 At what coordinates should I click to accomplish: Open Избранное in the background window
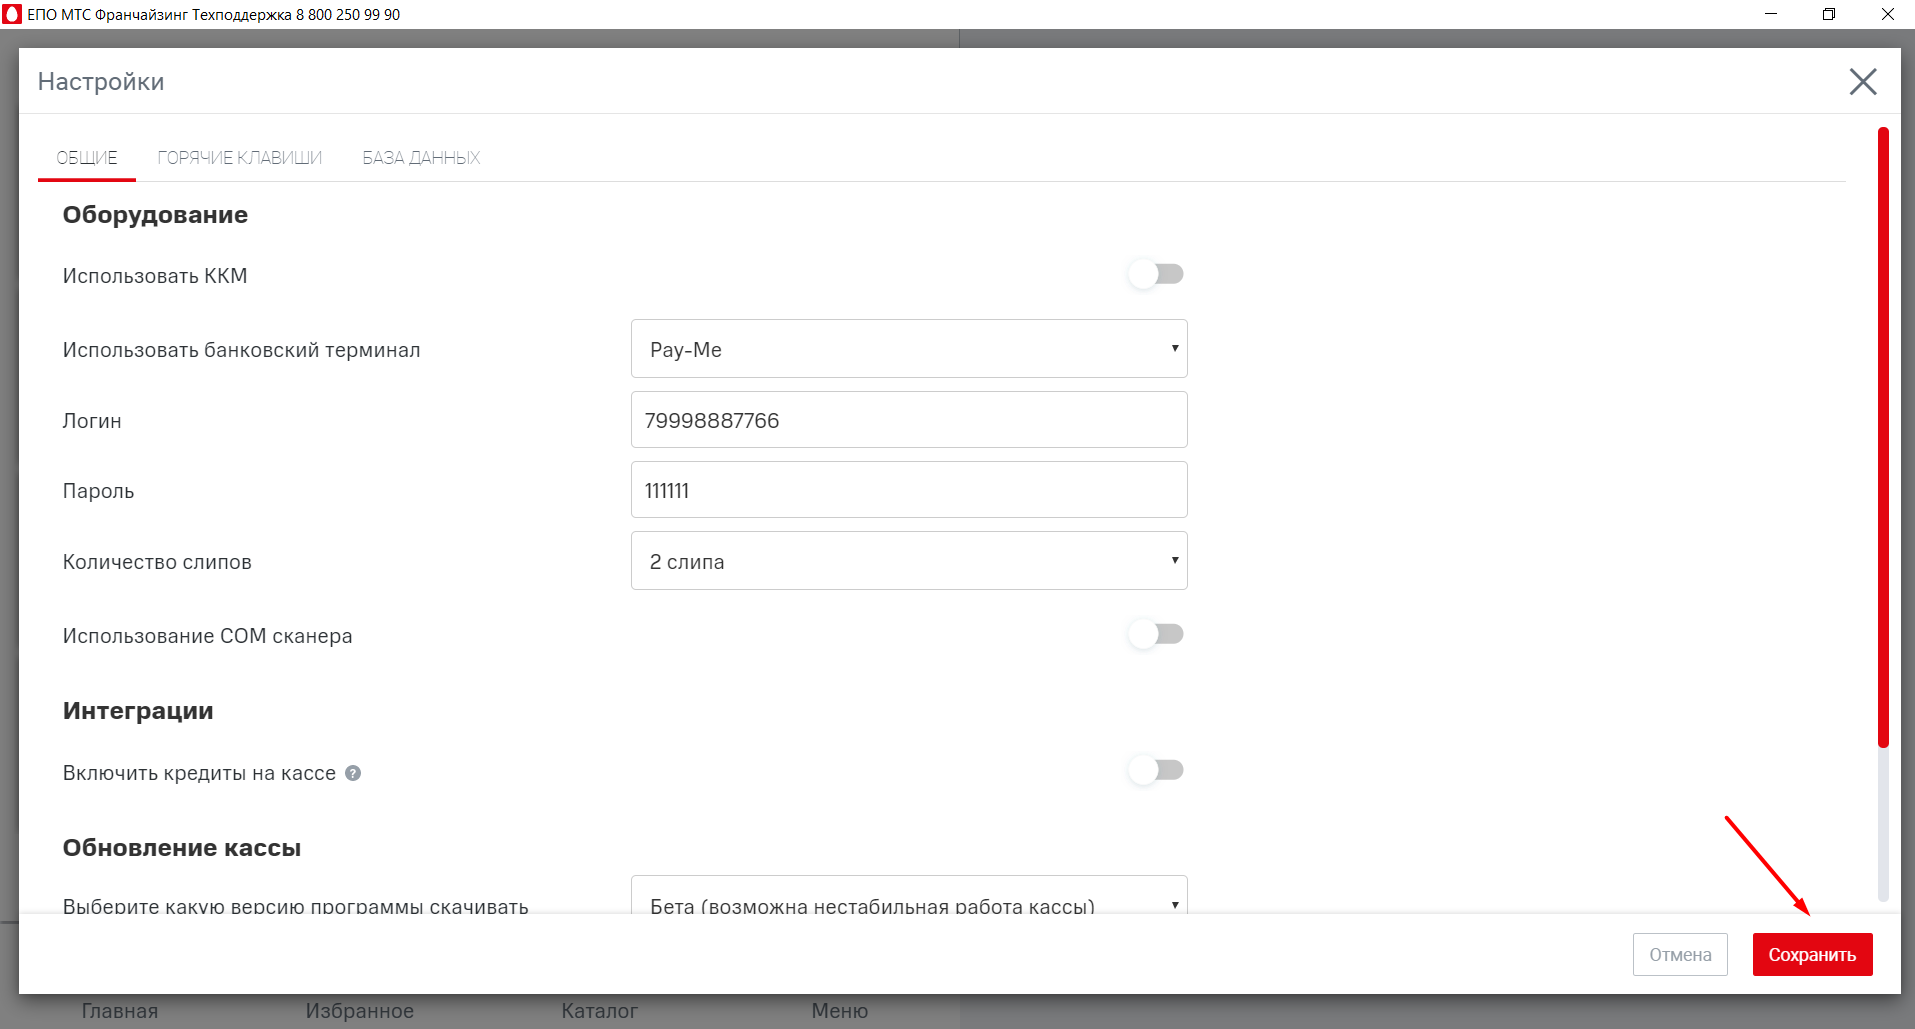[360, 1011]
